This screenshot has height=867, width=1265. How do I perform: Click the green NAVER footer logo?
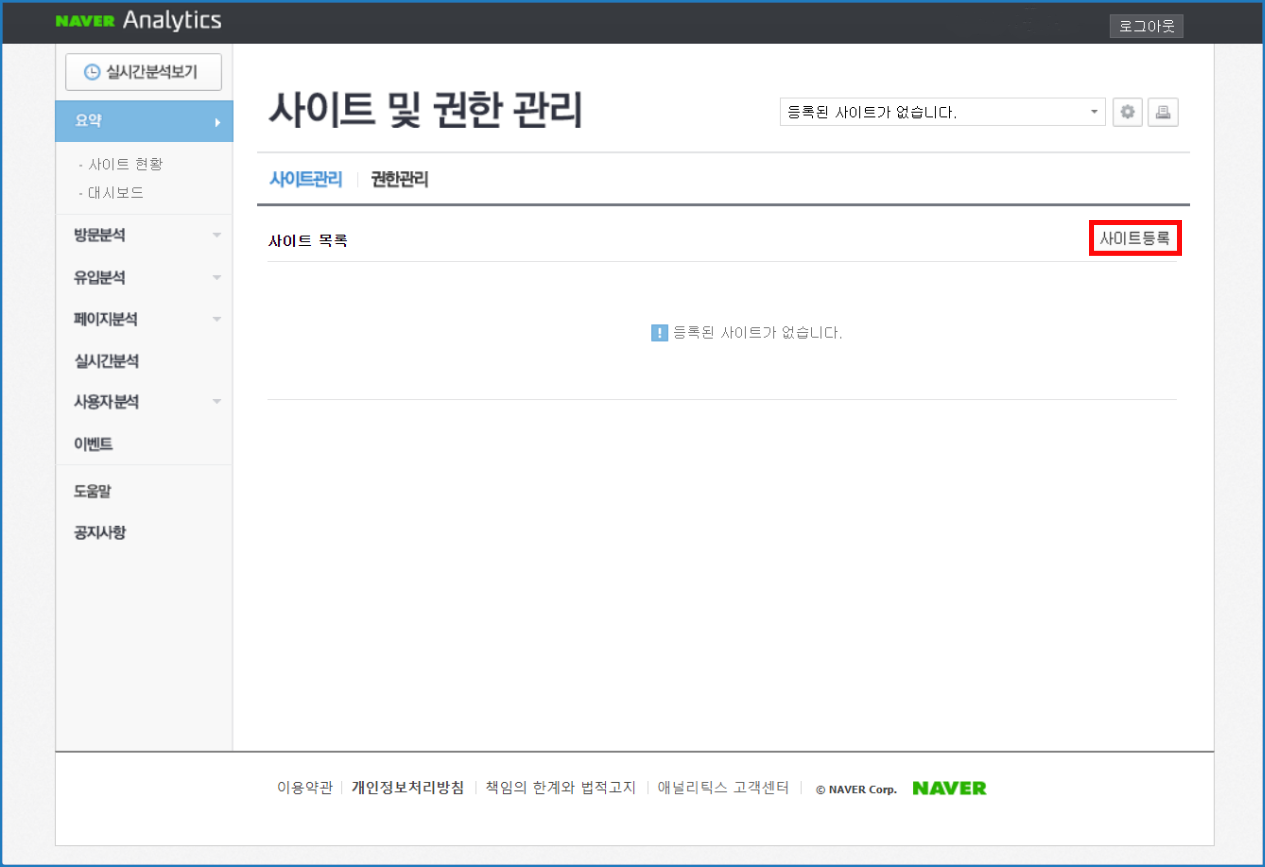click(949, 788)
